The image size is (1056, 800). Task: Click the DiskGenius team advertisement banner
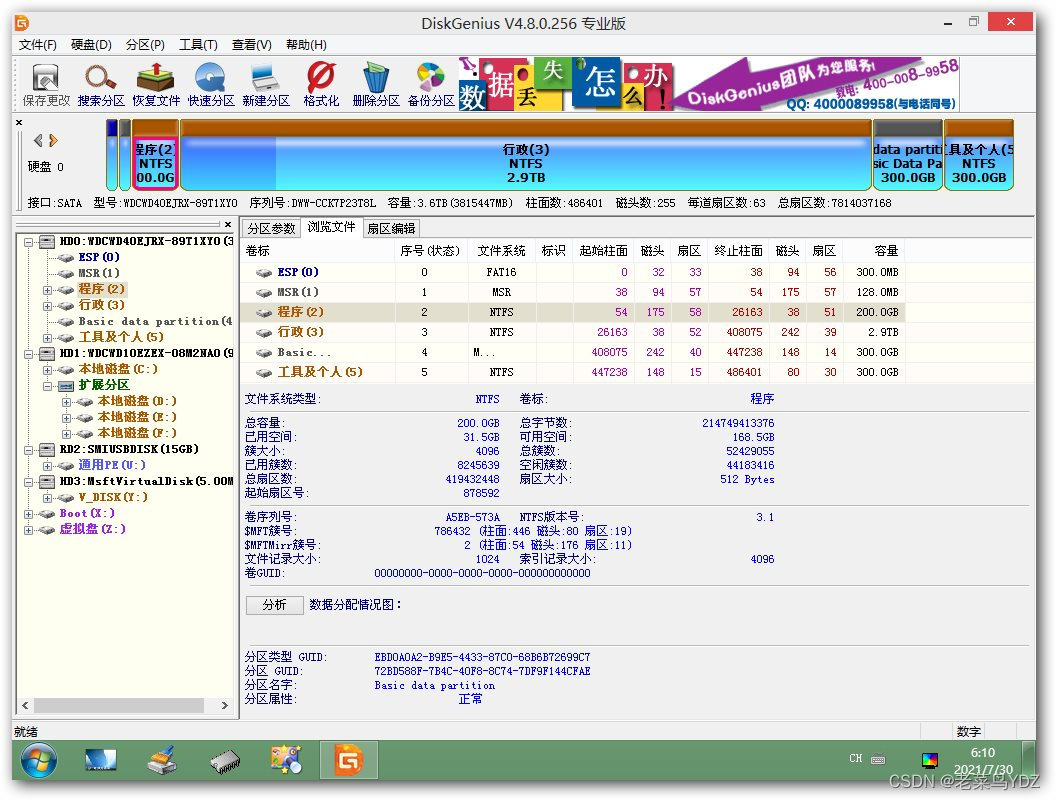(x=708, y=84)
